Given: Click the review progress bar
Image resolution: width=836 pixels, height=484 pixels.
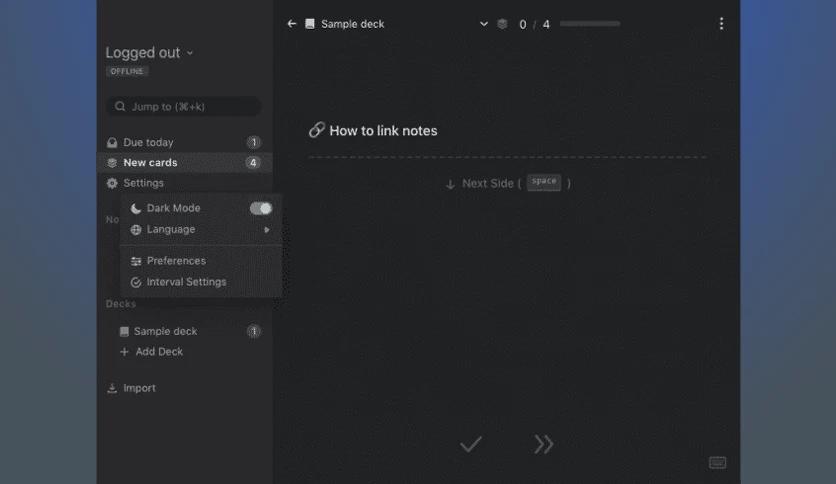Looking at the screenshot, I should pyautogui.click(x=590, y=23).
